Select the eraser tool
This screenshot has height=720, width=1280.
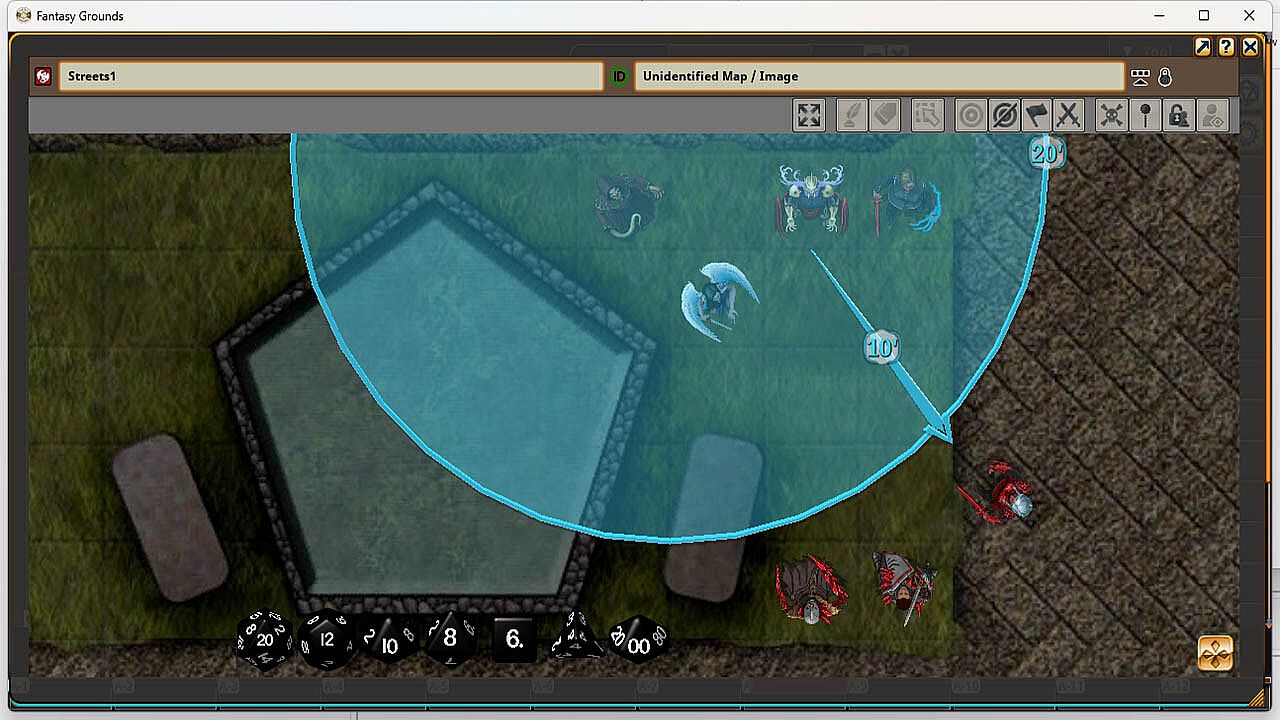click(x=885, y=116)
